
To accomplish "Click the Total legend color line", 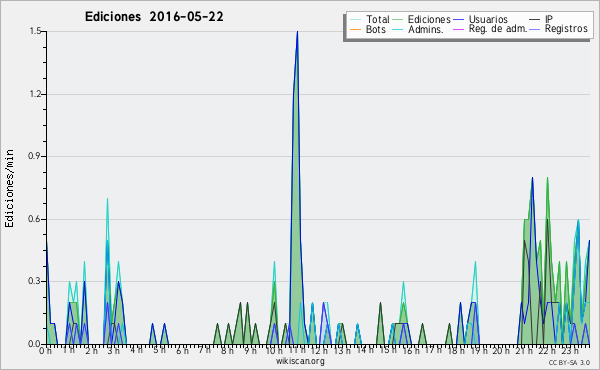I will [x=355, y=20].
